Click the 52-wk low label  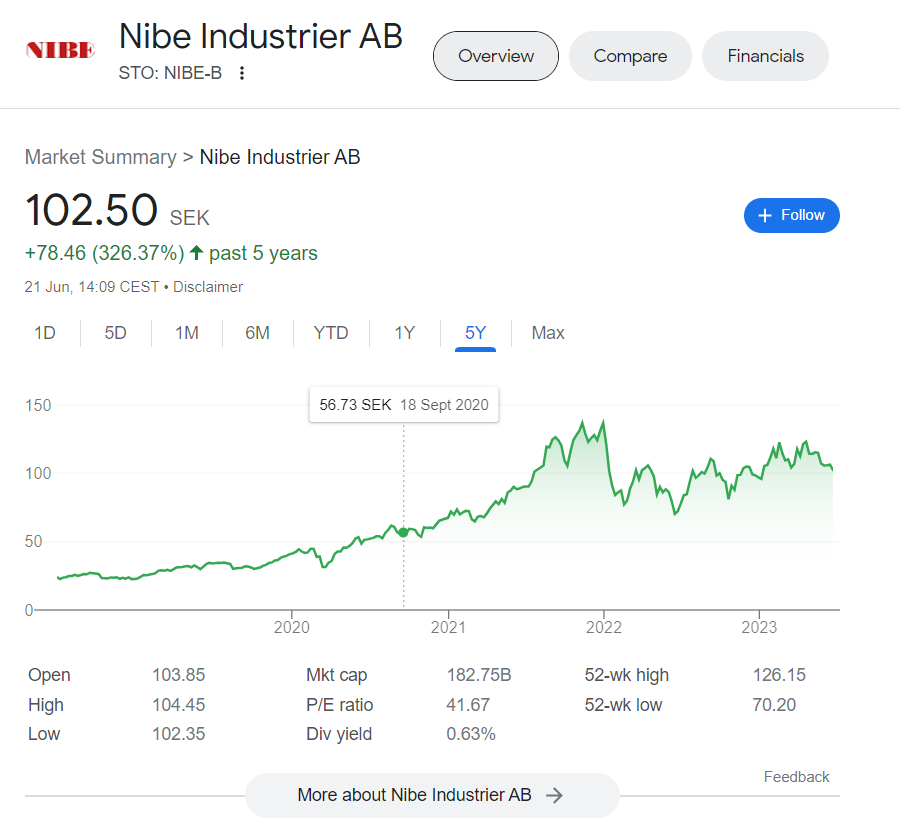[623, 704]
